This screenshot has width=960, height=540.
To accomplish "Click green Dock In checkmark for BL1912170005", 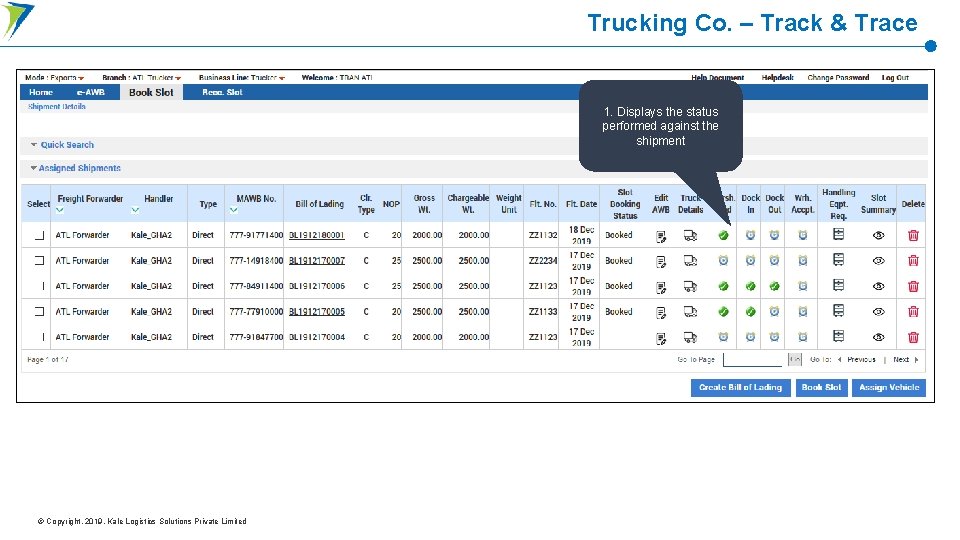I will click(751, 312).
